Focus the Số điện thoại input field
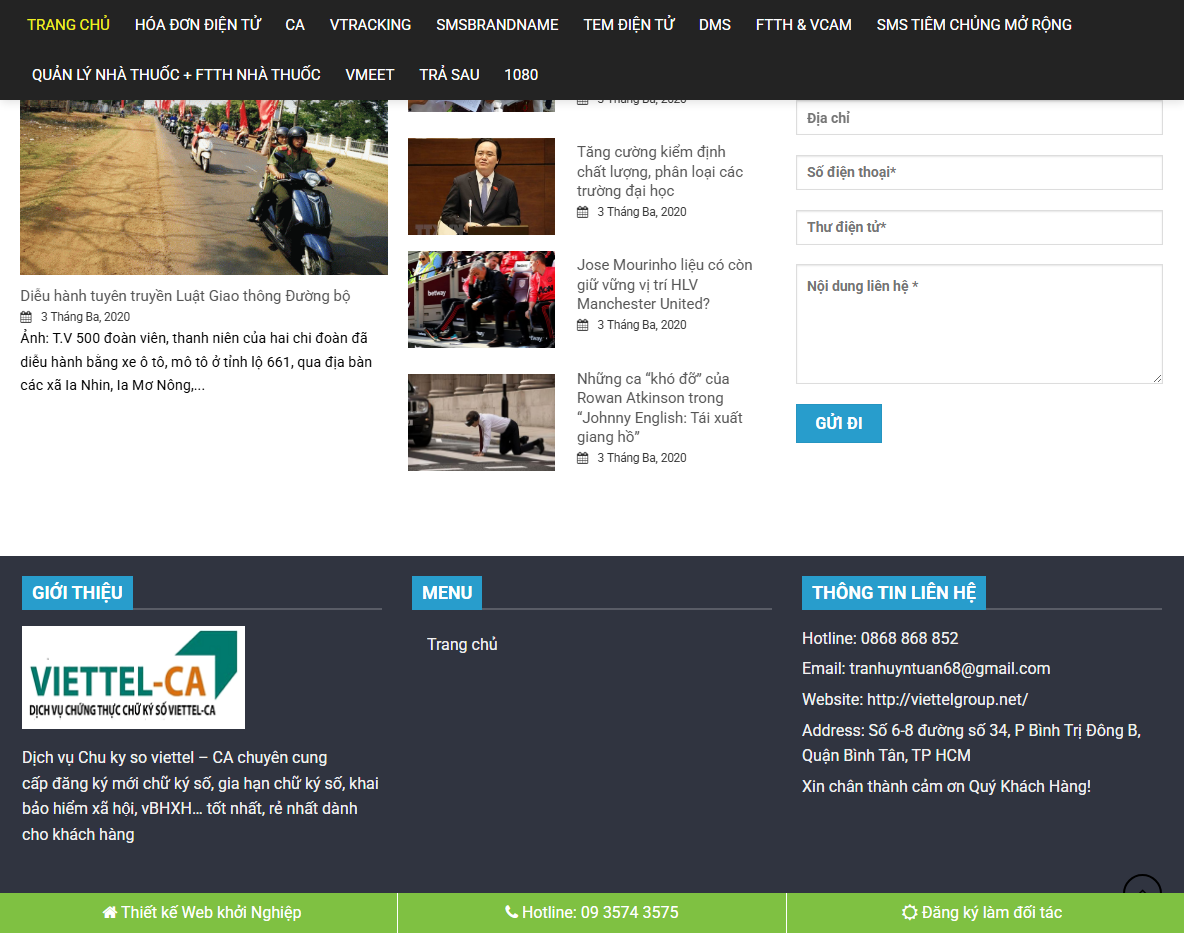This screenshot has width=1184, height=933. 979,172
